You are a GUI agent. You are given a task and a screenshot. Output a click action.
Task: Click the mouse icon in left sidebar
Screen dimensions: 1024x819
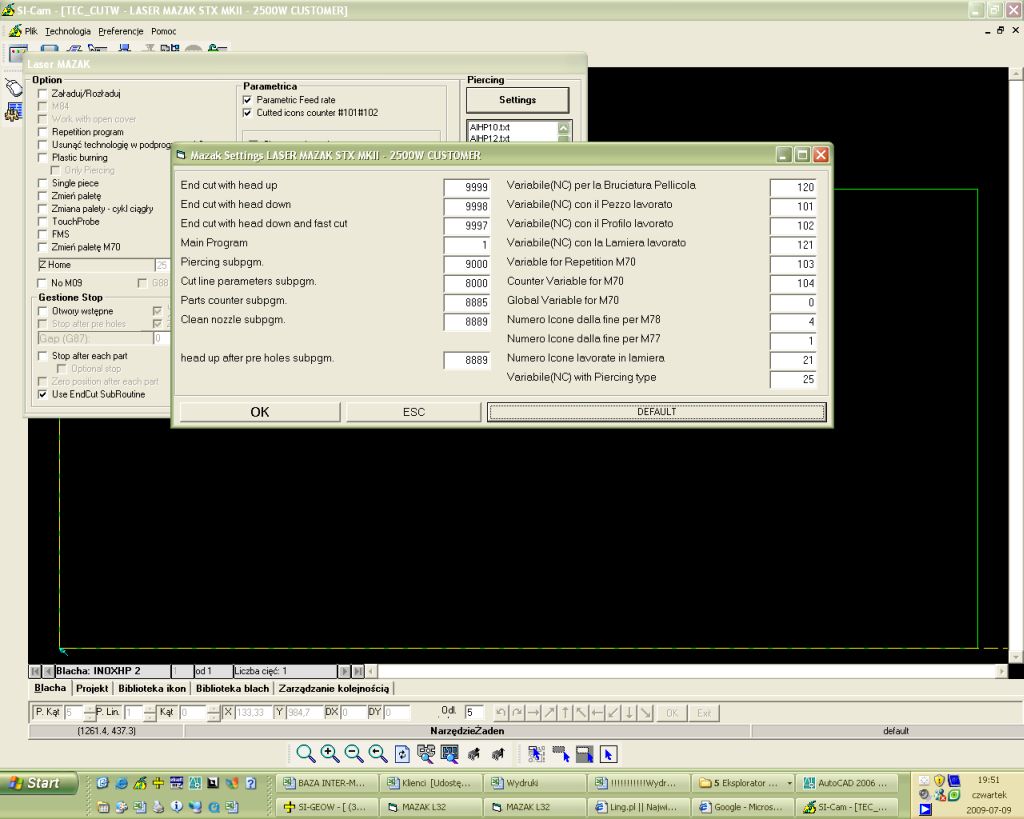[14, 87]
